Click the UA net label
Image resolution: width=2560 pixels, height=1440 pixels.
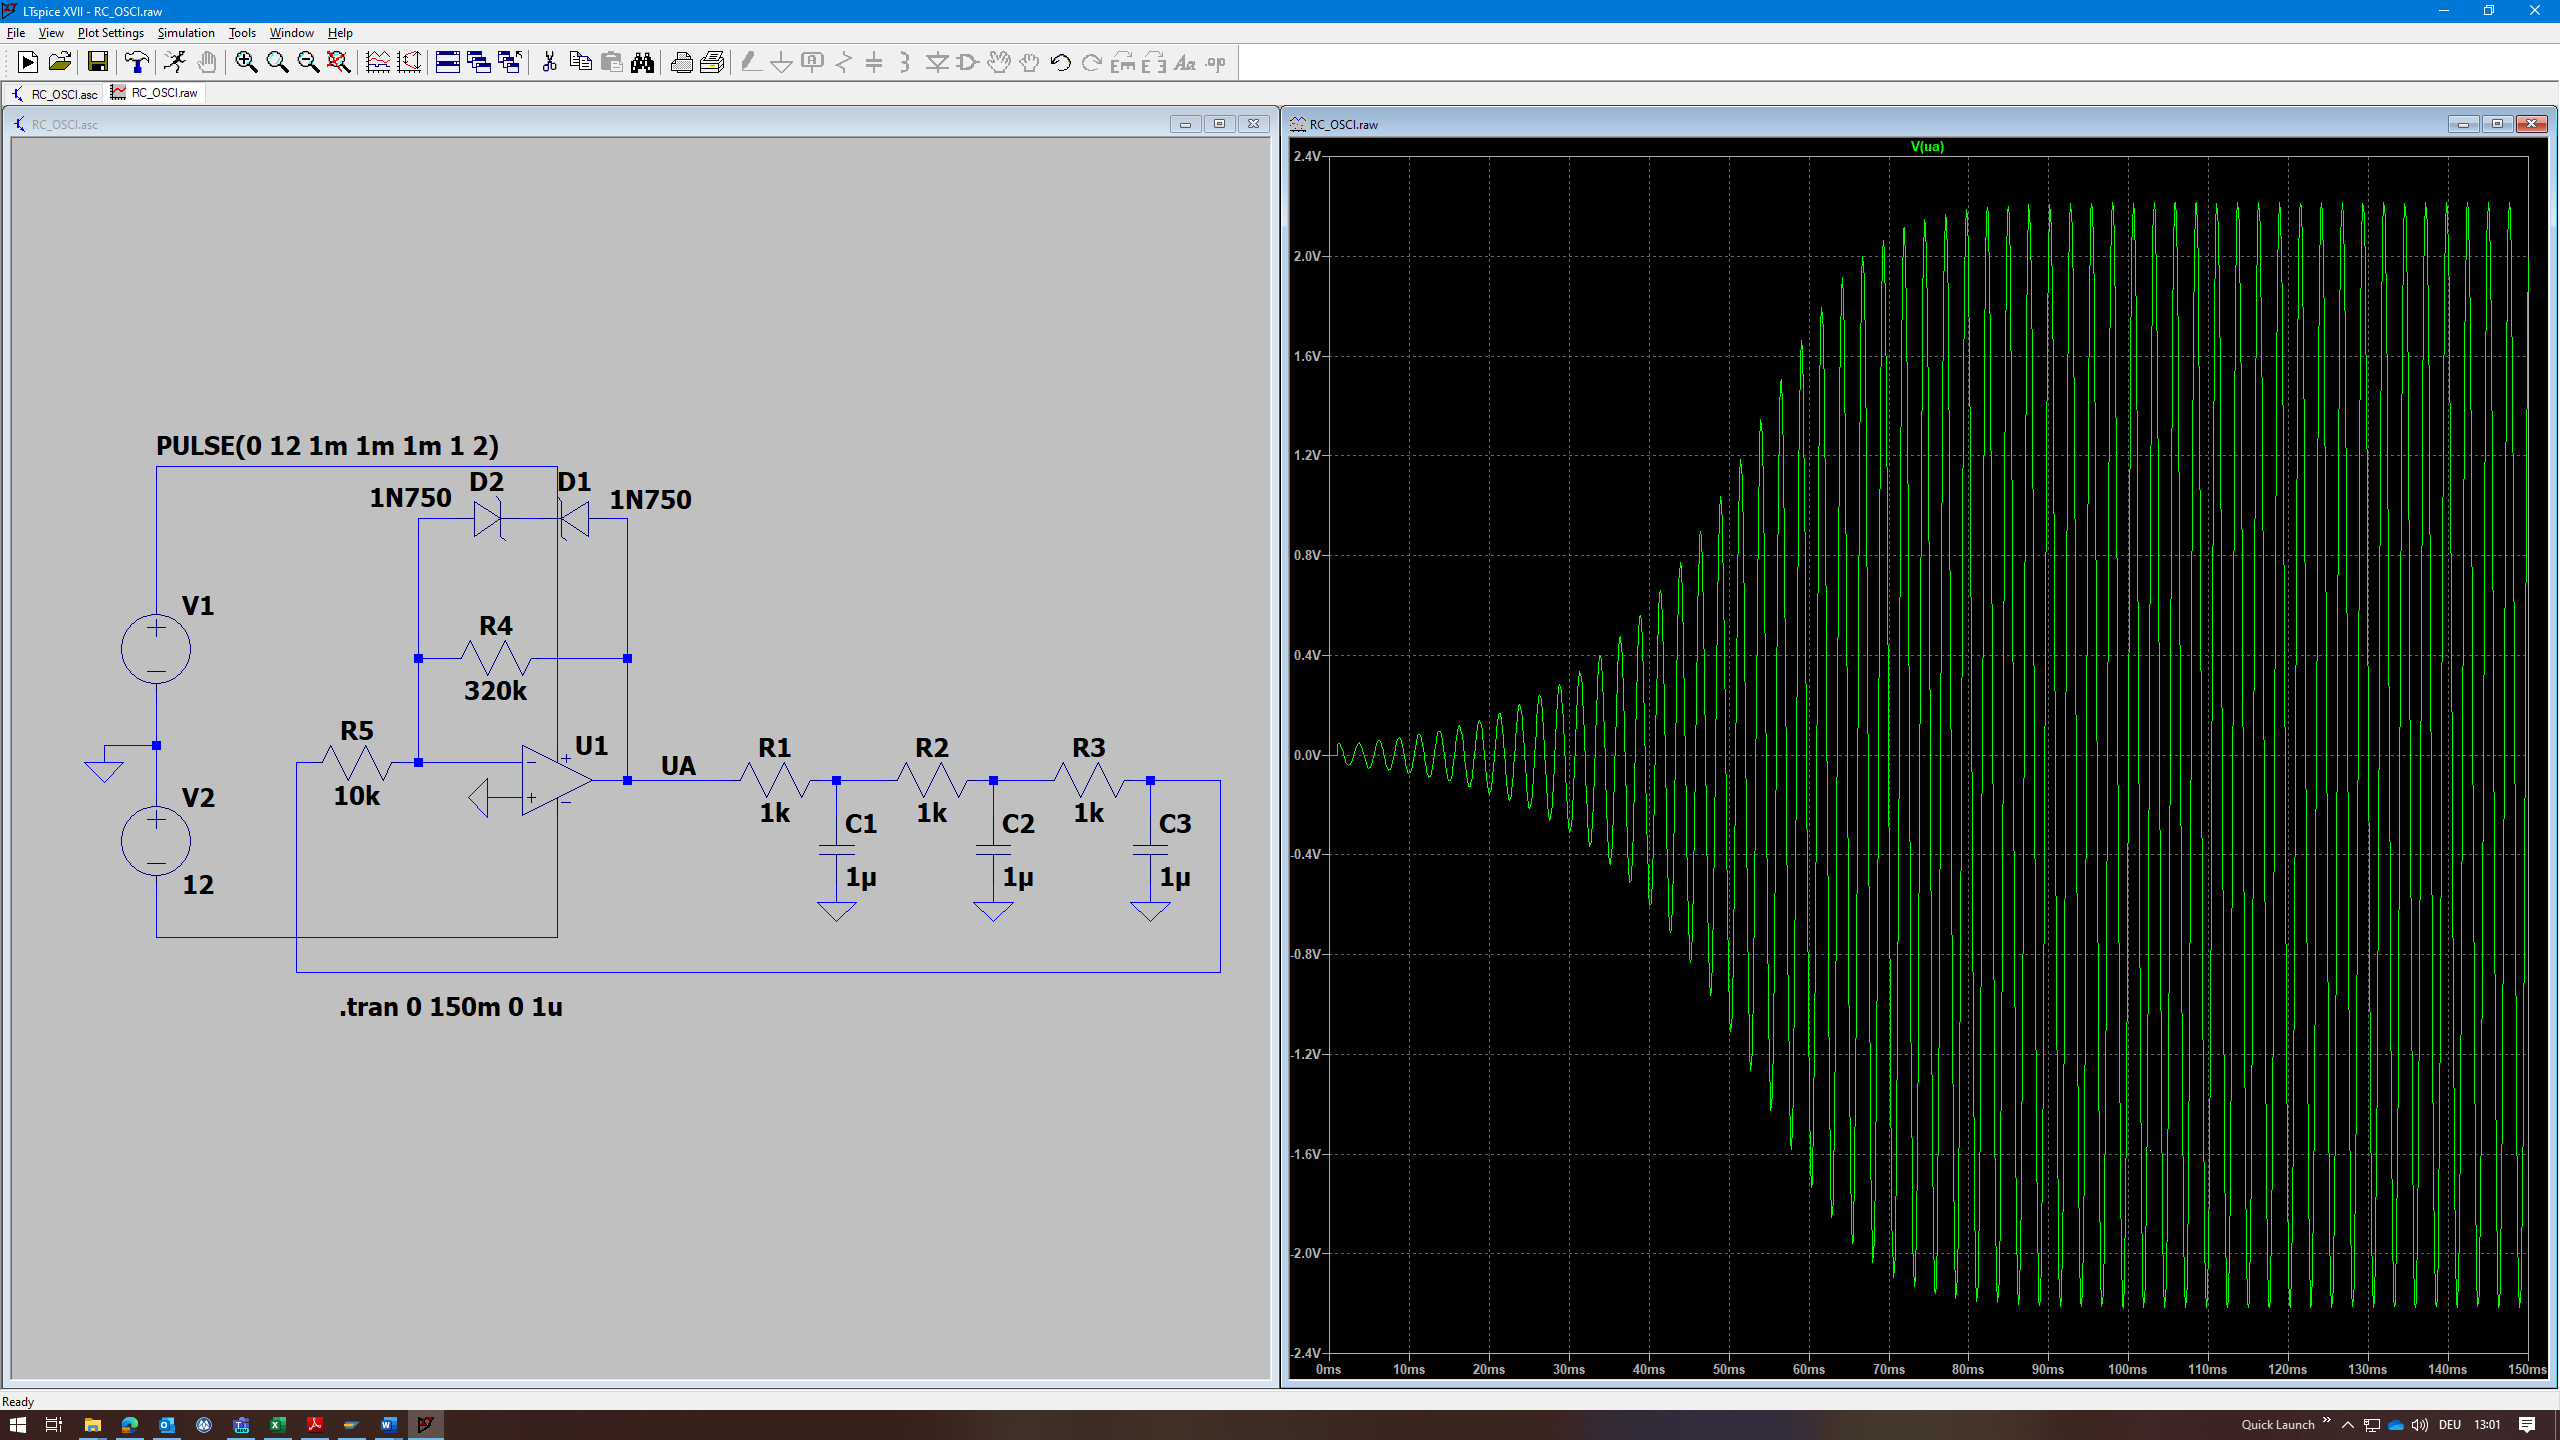(678, 766)
